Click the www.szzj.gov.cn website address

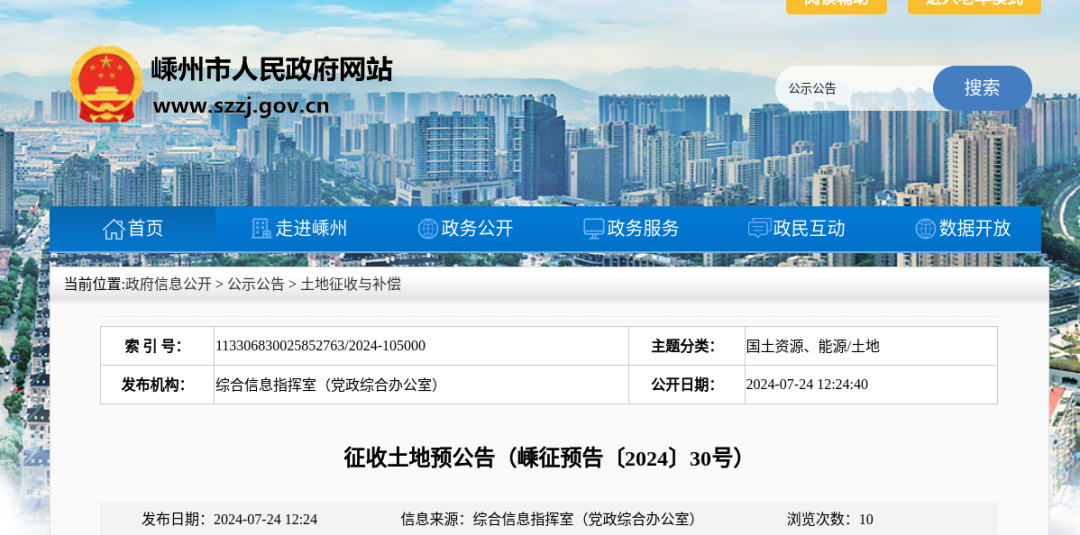click(x=241, y=106)
